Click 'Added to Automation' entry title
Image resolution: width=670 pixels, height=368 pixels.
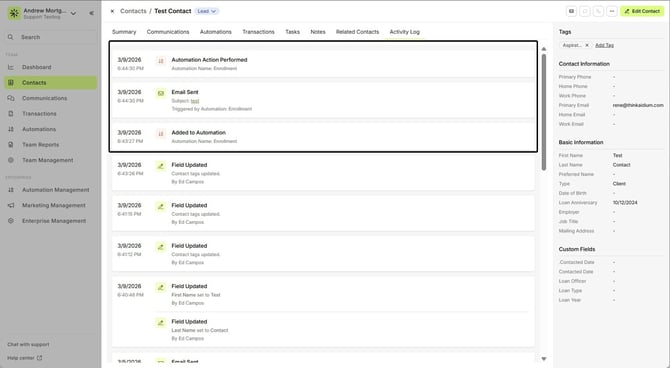tap(199, 132)
